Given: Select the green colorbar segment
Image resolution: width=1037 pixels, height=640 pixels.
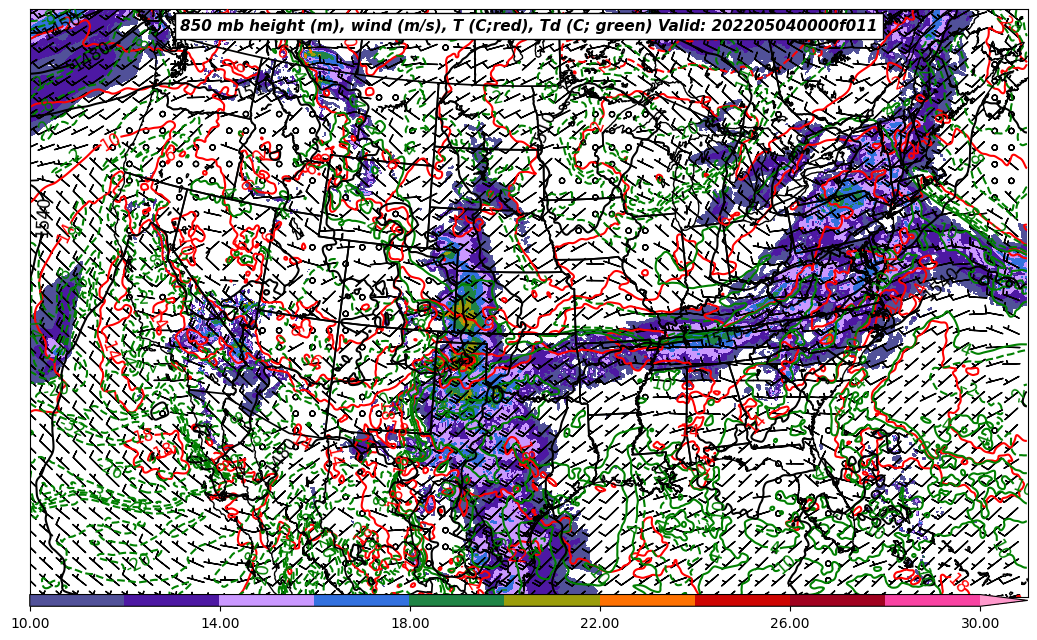Looking at the screenshot, I should point(457,601).
